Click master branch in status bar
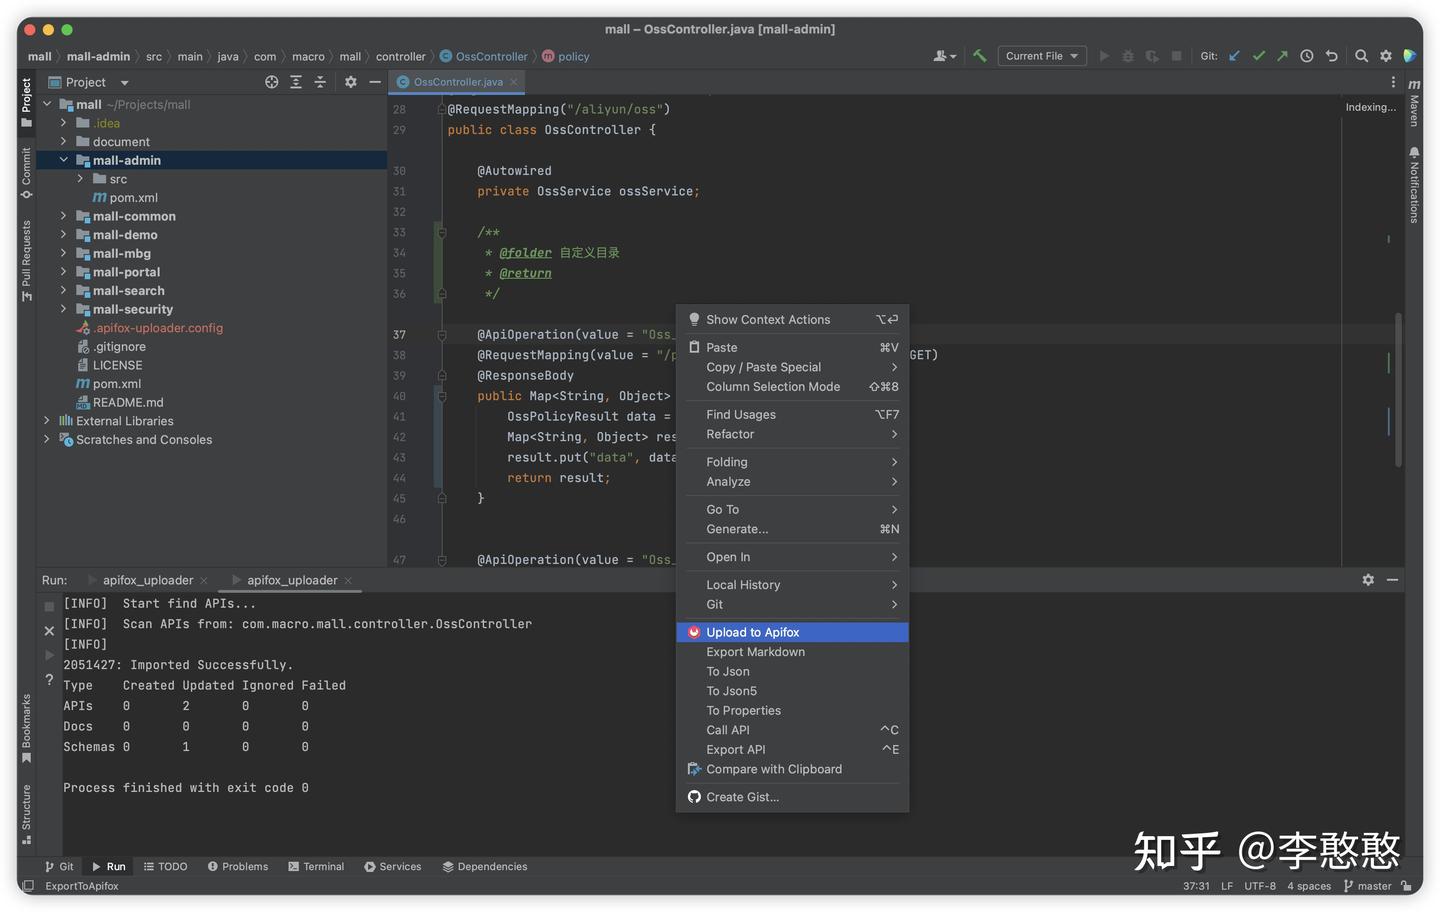The width and height of the screenshot is (1440, 912). click(x=1367, y=886)
